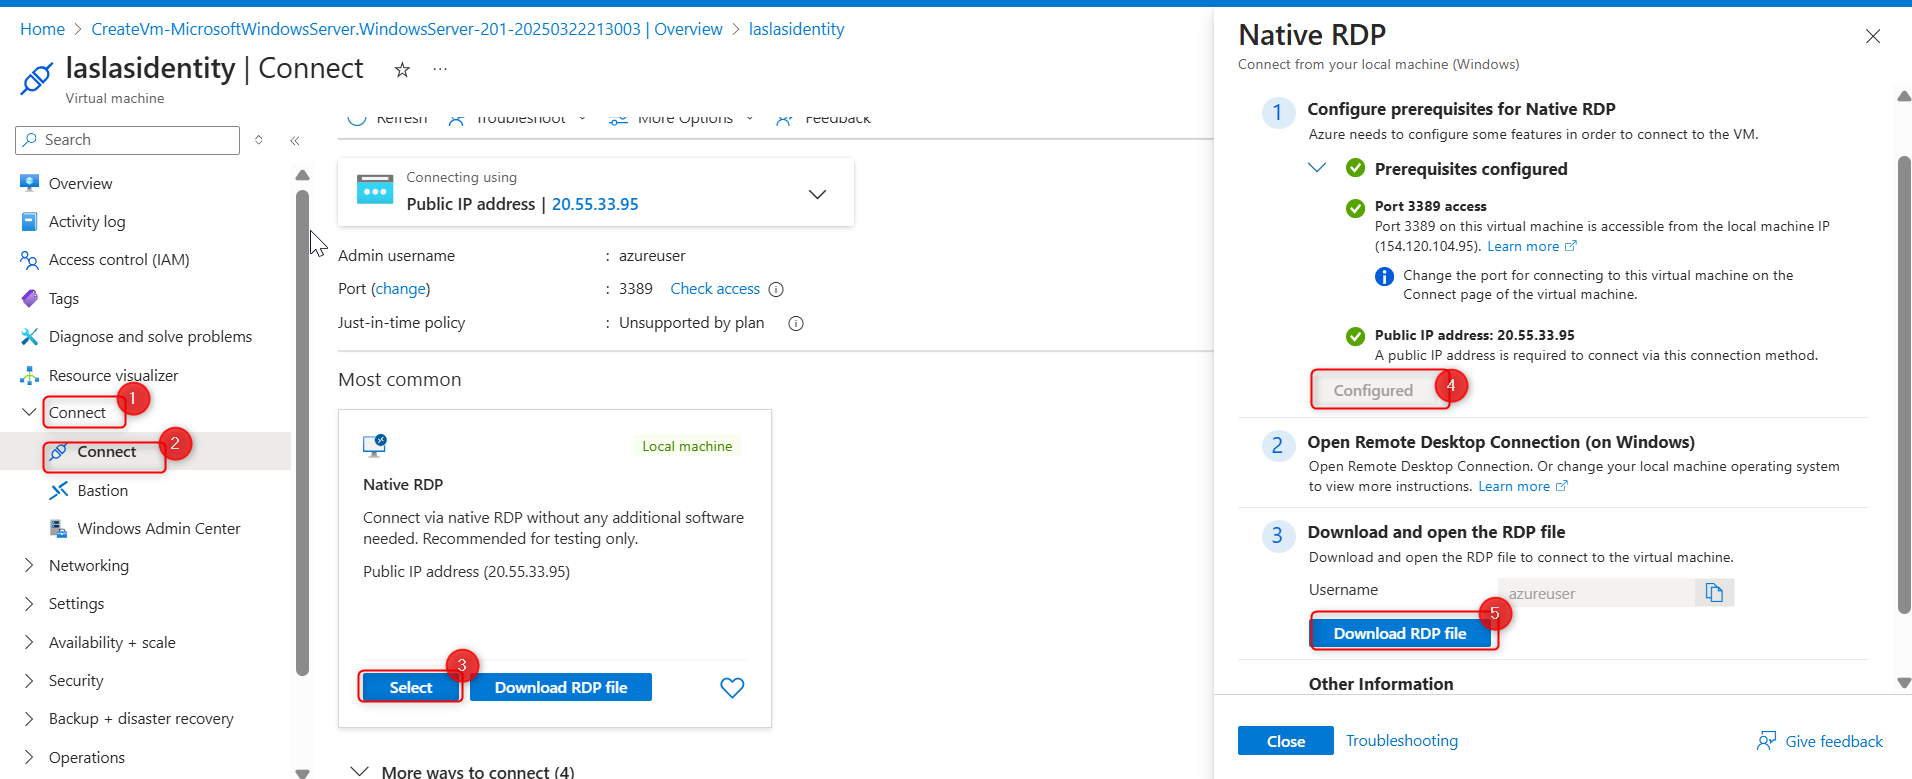Image resolution: width=1912 pixels, height=779 pixels.
Task: Collapse More ways to connect (4) section
Action: click(x=359, y=771)
